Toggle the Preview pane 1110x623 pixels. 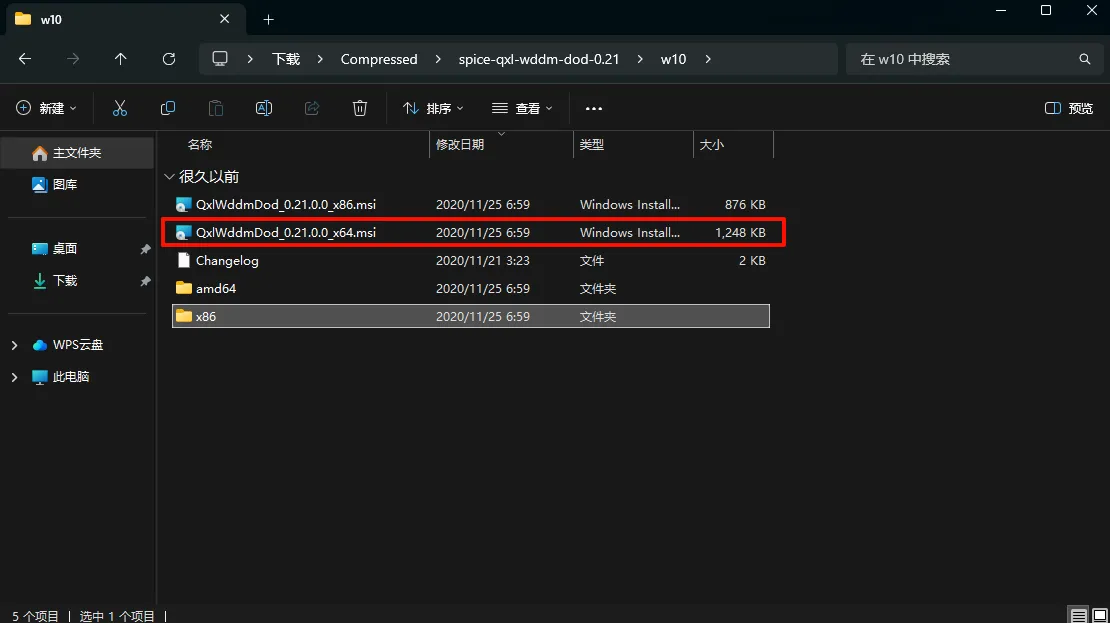pyautogui.click(x=1069, y=108)
